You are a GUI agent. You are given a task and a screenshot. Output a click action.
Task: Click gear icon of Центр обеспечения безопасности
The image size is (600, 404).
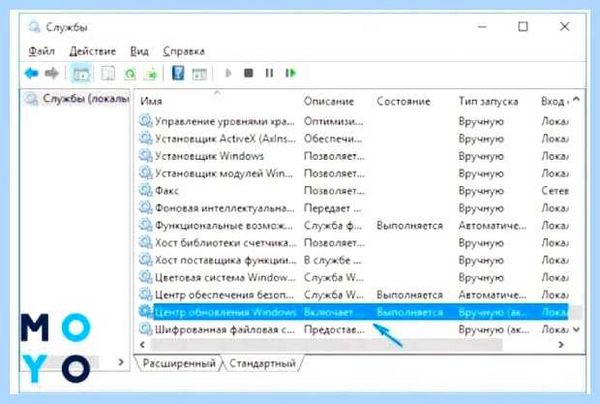pyautogui.click(x=145, y=294)
